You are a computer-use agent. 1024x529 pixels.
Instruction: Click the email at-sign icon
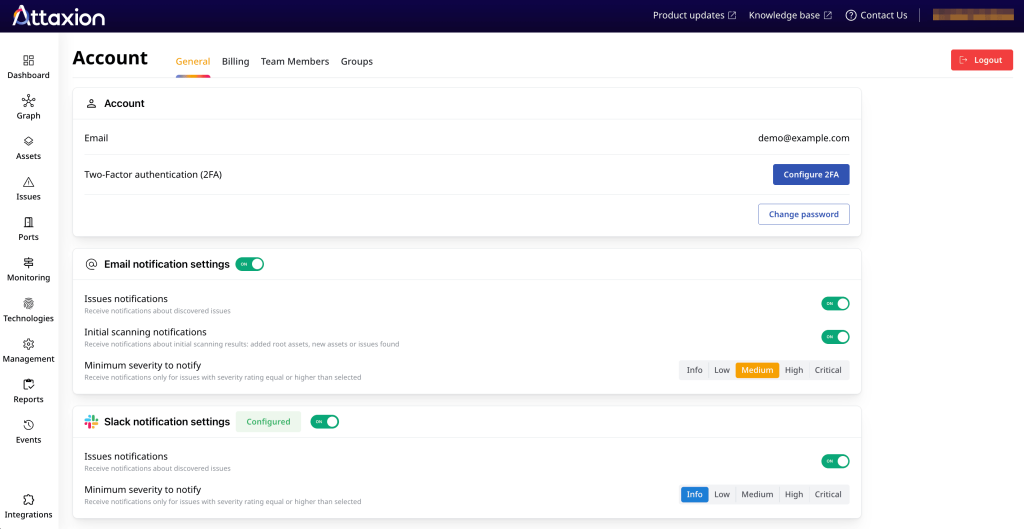[91, 264]
